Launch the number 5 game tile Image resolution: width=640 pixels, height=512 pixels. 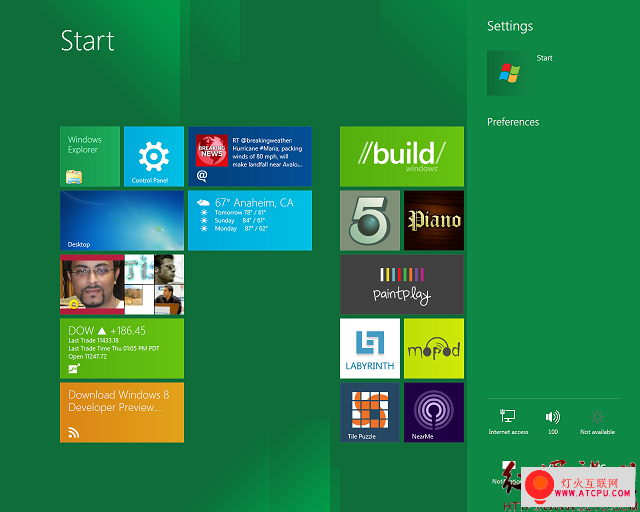[370, 220]
